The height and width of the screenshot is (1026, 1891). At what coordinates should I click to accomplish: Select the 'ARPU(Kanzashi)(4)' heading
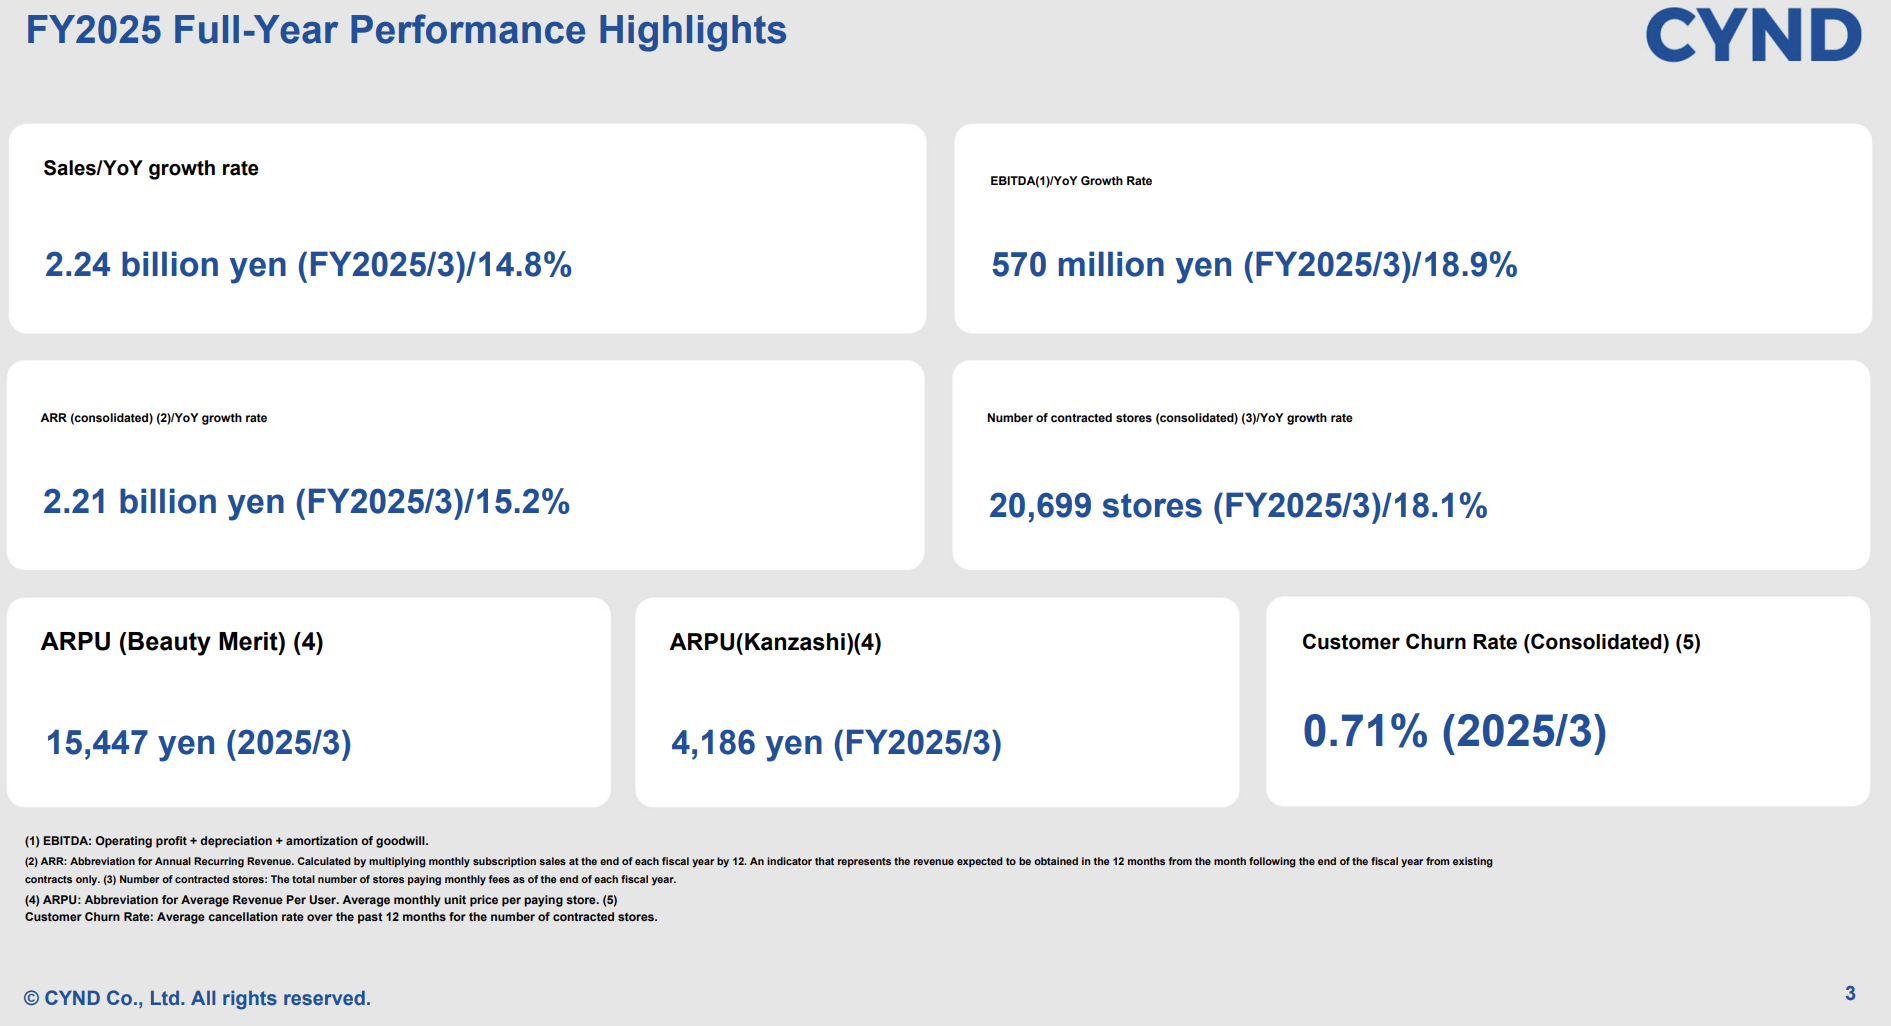pyautogui.click(x=775, y=642)
